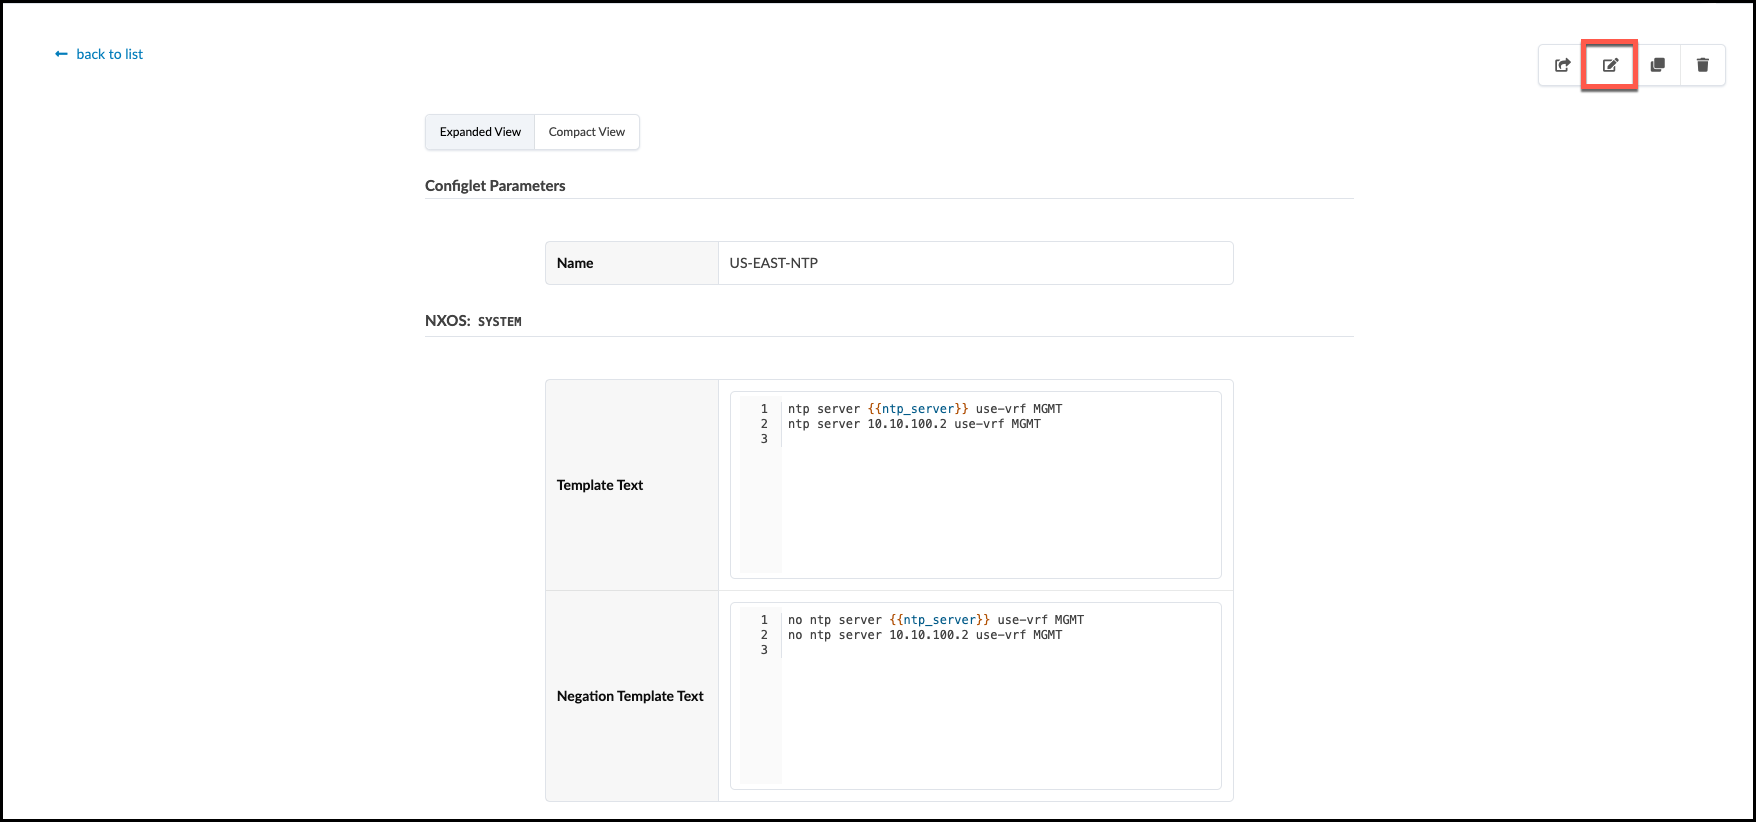Click the 'no ntp server 10.10.100.2' line
1756x822 pixels.
pyautogui.click(x=925, y=635)
